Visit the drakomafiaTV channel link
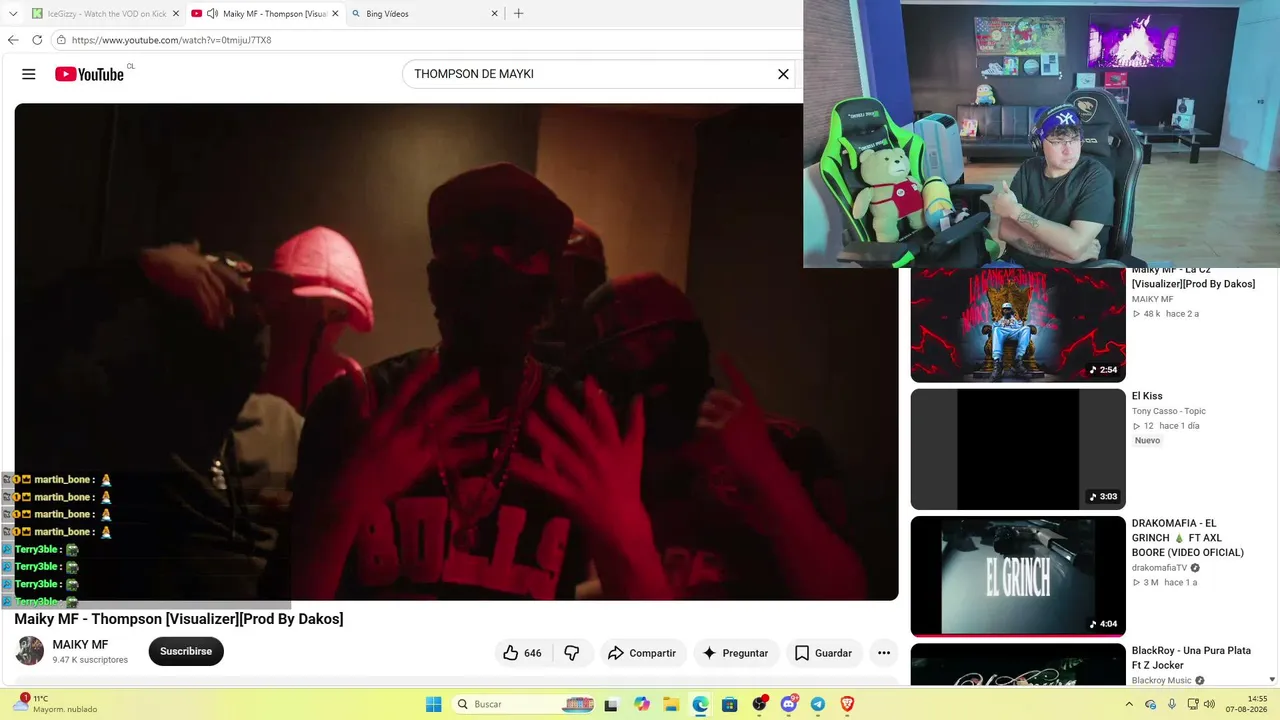This screenshot has width=1280, height=720. (x=1159, y=568)
